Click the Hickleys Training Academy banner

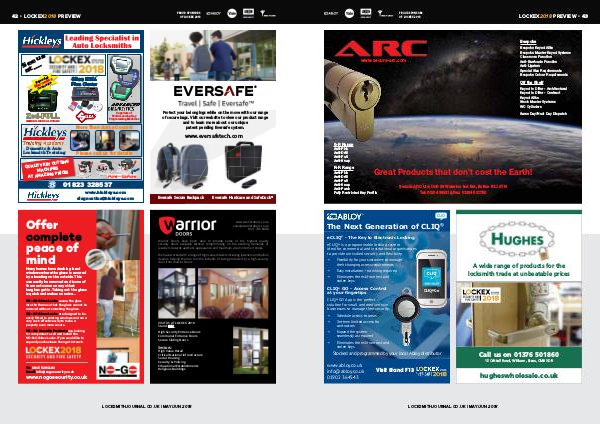[x=81, y=140]
